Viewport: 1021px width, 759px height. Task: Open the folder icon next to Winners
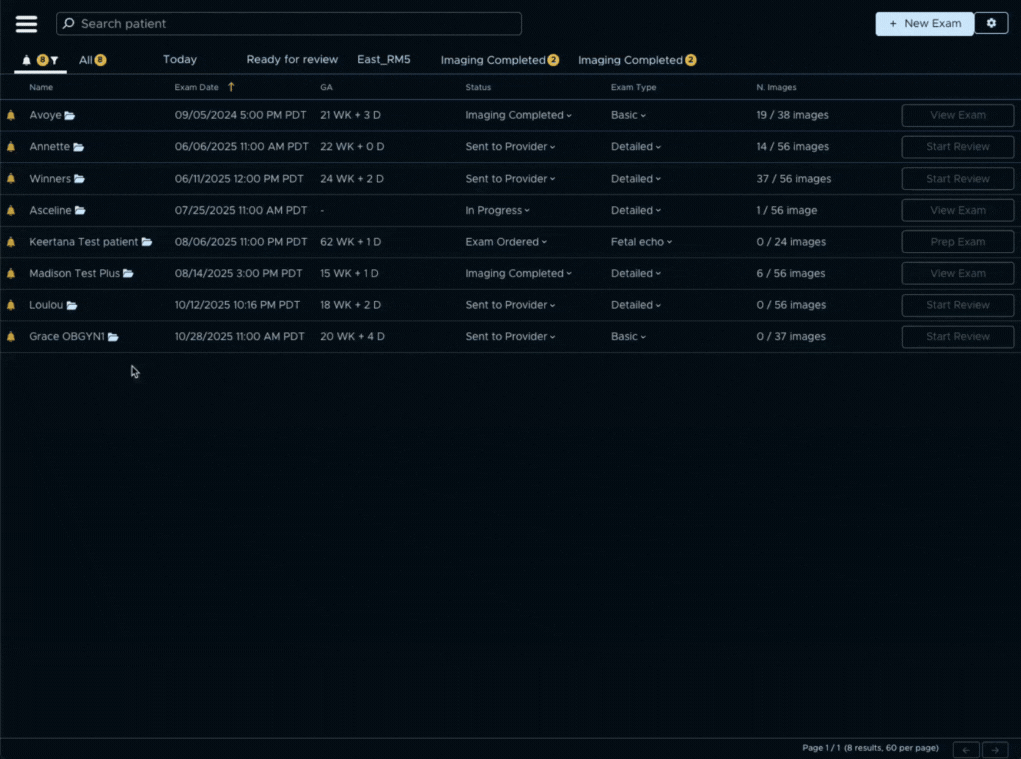click(80, 179)
